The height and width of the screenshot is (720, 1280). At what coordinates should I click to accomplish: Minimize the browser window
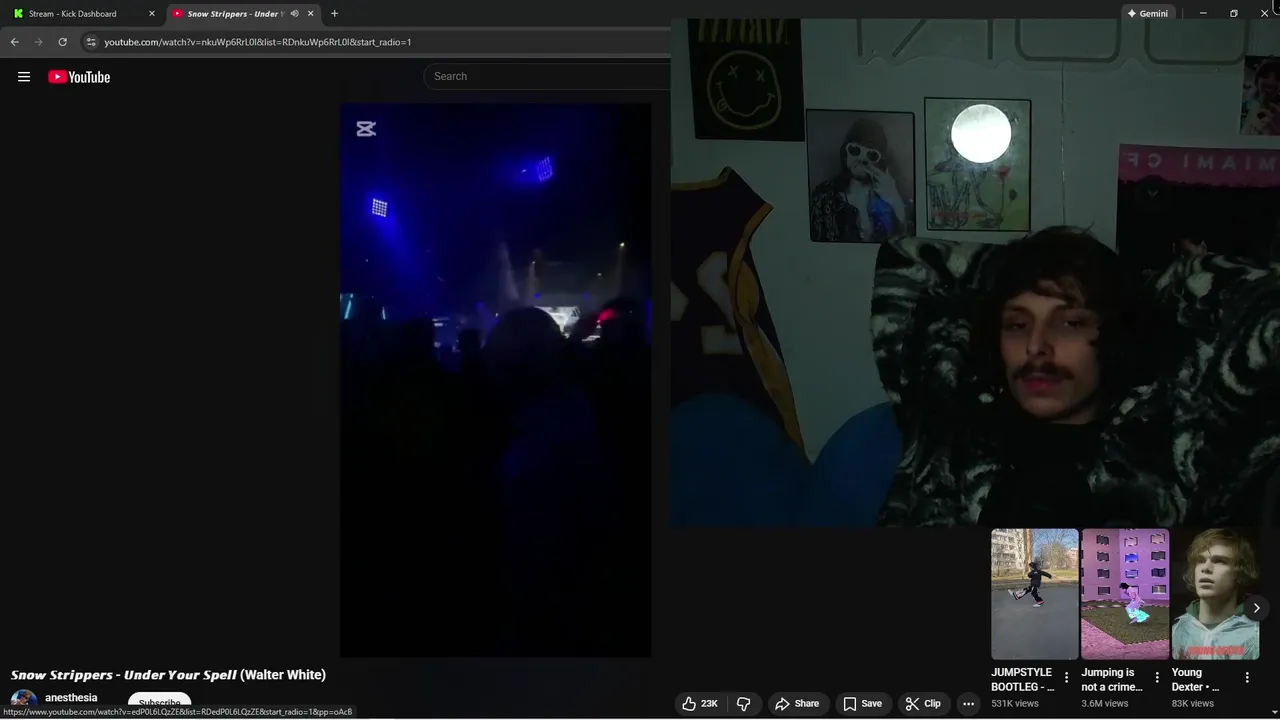1203,13
